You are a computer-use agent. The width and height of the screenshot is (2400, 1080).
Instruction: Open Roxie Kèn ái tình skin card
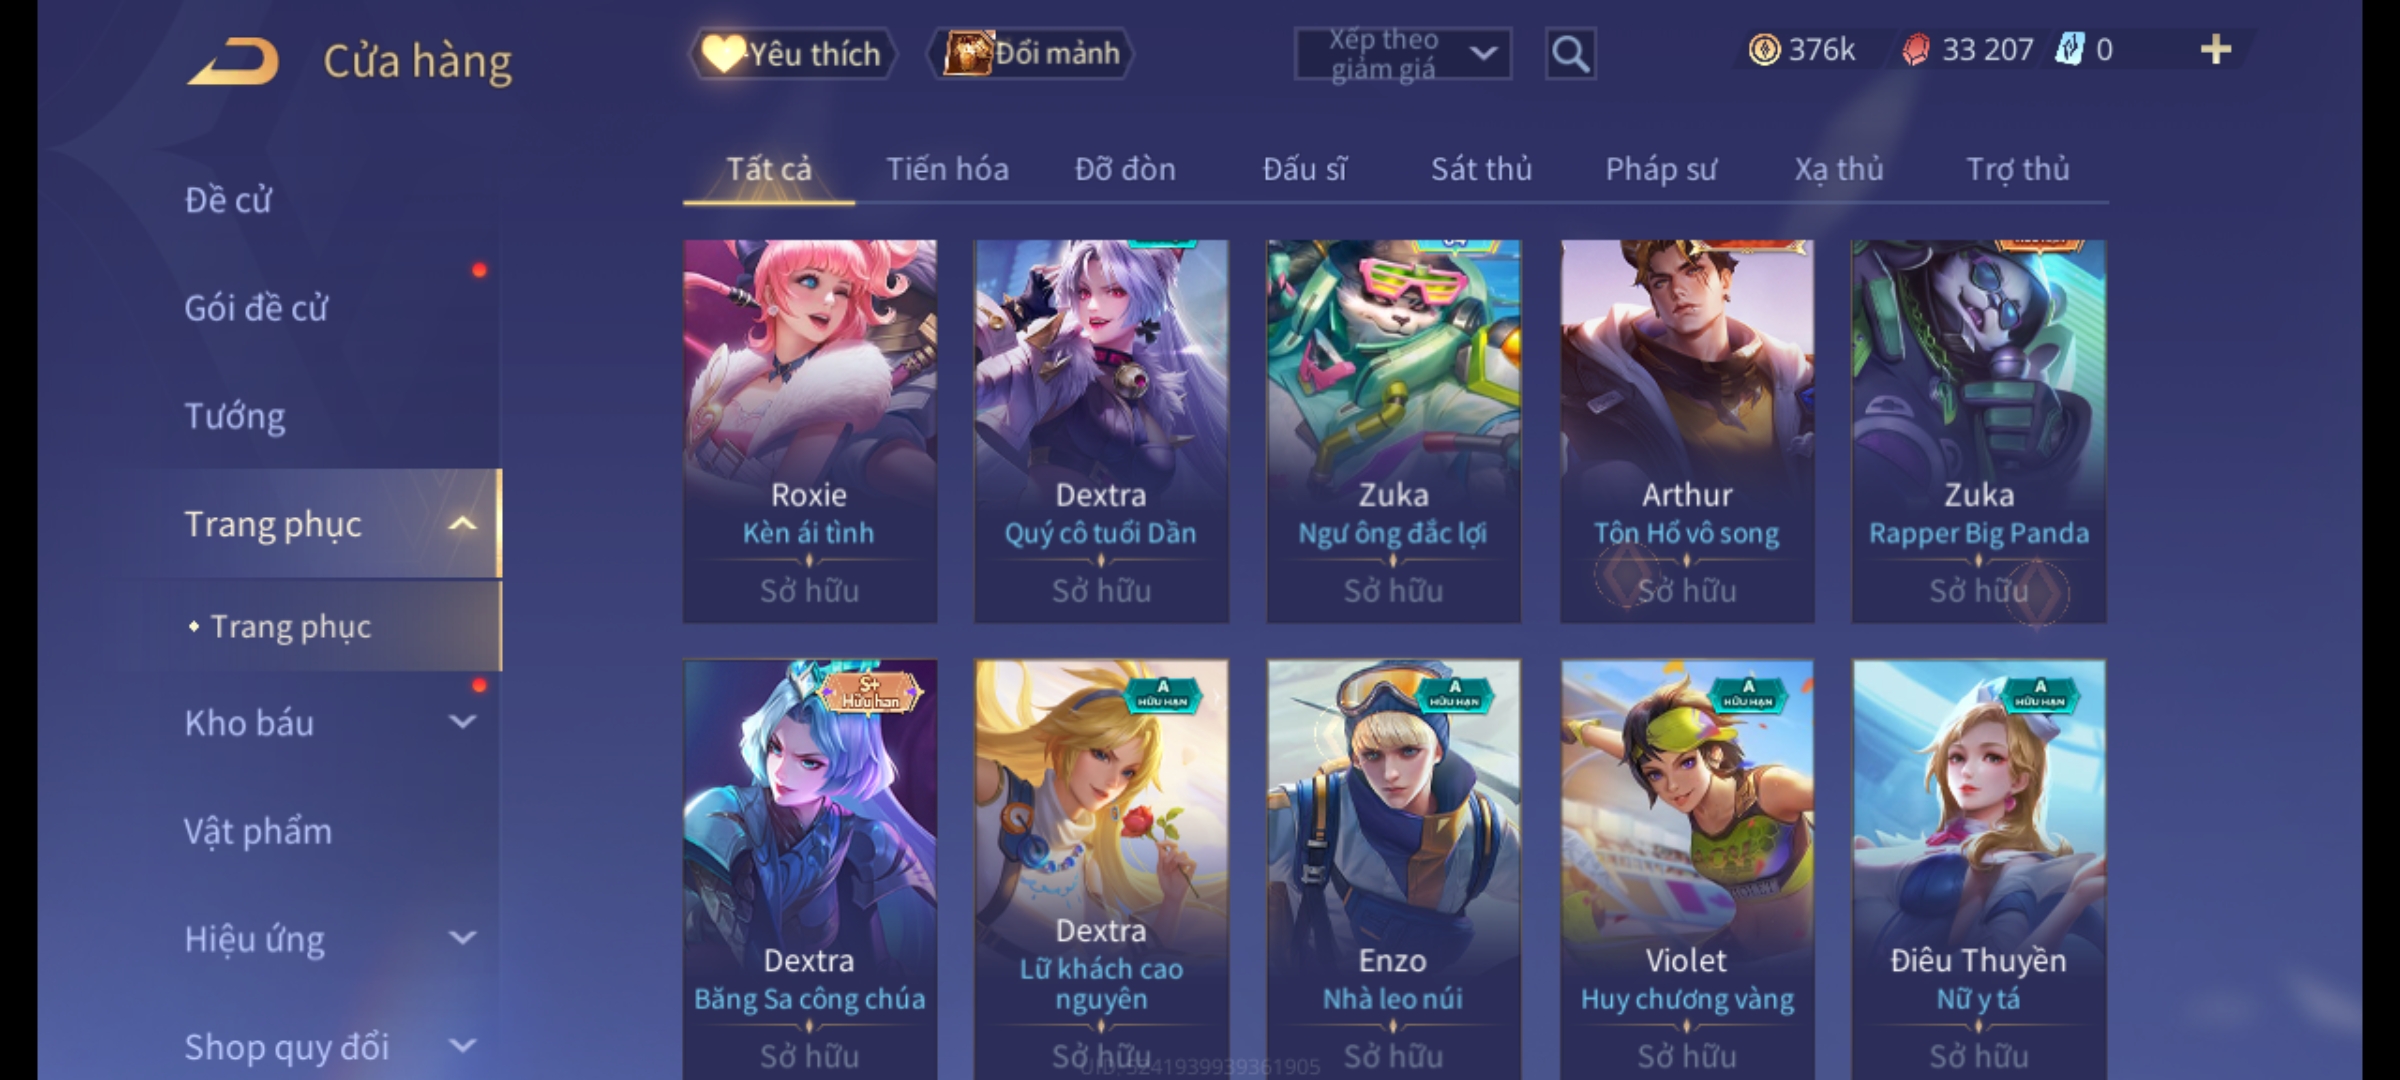tap(809, 431)
